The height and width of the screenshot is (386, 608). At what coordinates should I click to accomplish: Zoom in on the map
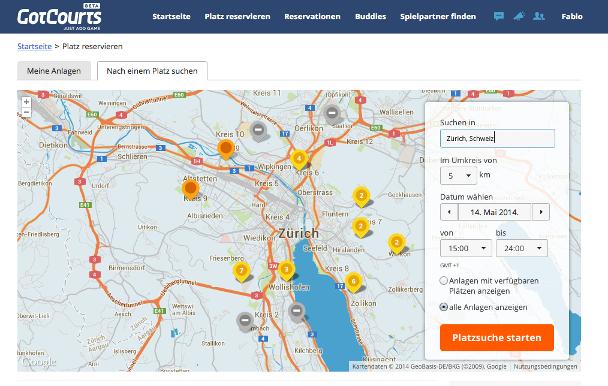26,102
